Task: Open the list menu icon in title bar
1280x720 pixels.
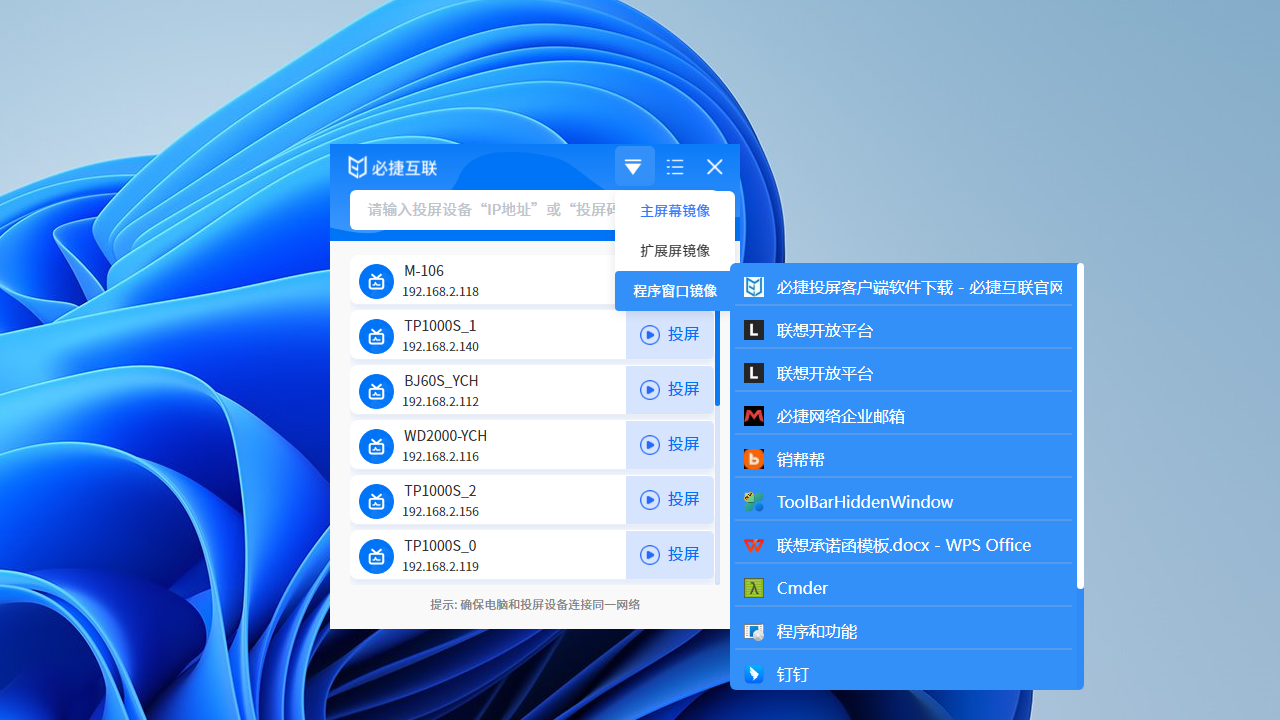Action: coord(675,167)
